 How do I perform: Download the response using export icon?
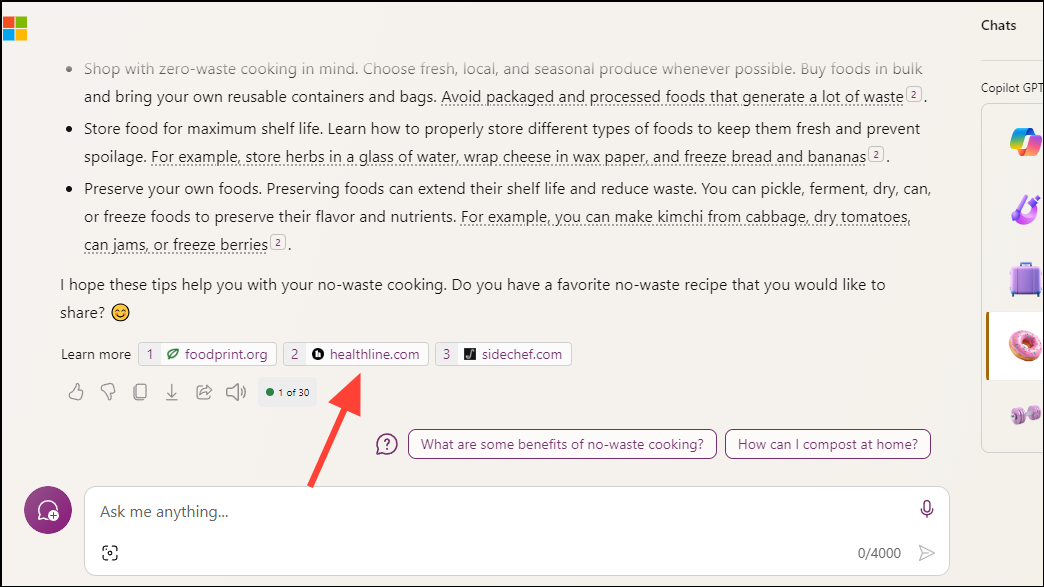(x=172, y=392)
